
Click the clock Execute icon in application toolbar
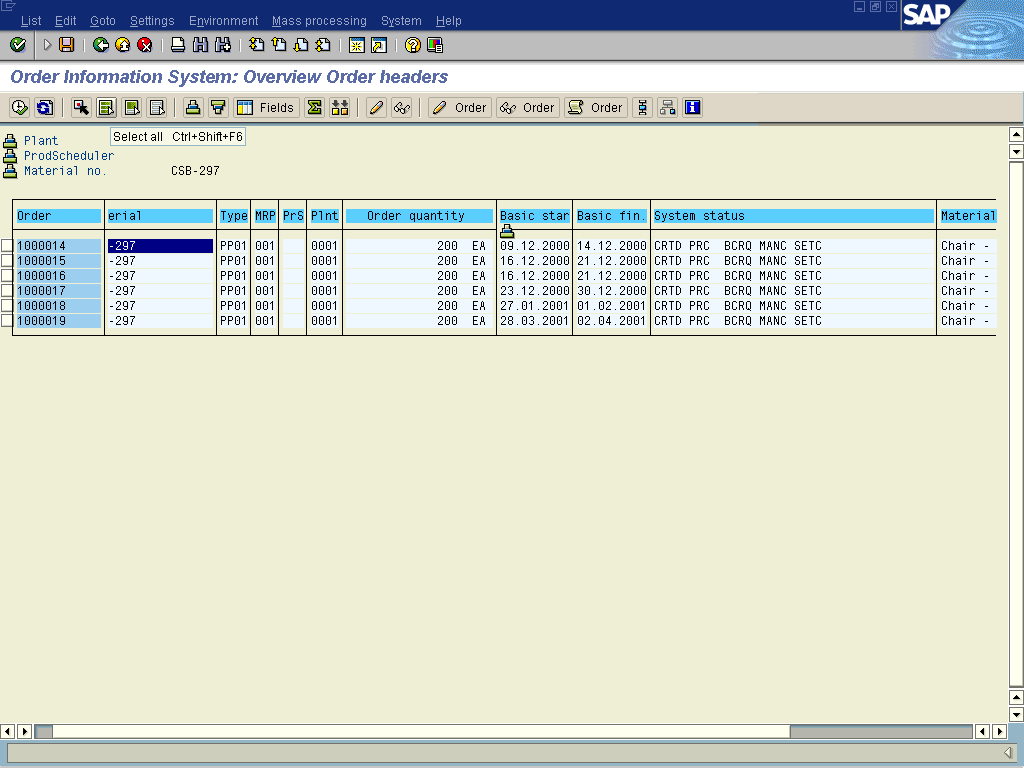point(20,108)
